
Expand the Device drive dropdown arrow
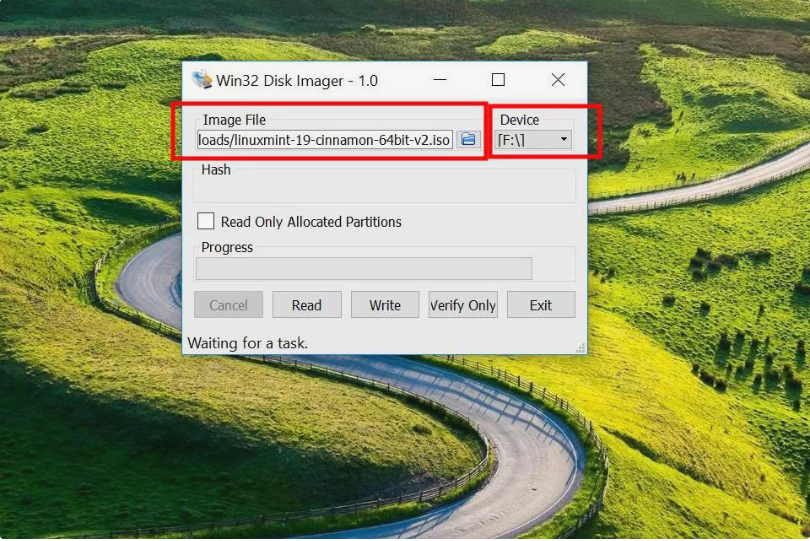tap(564, 139)
